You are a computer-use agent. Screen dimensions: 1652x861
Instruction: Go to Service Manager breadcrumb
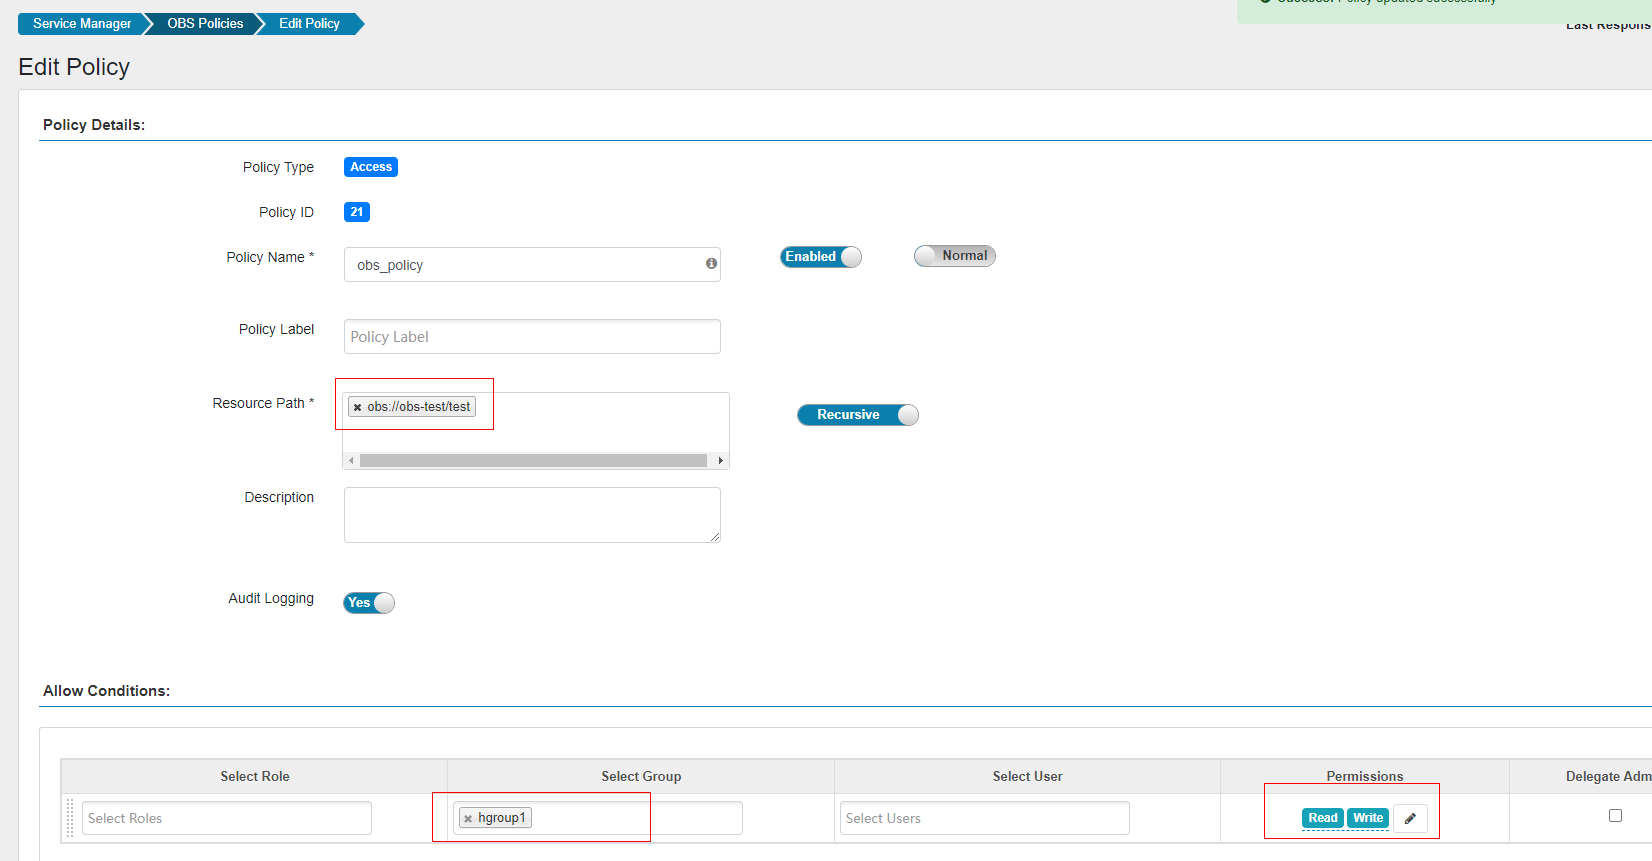(x=82, y=23)
